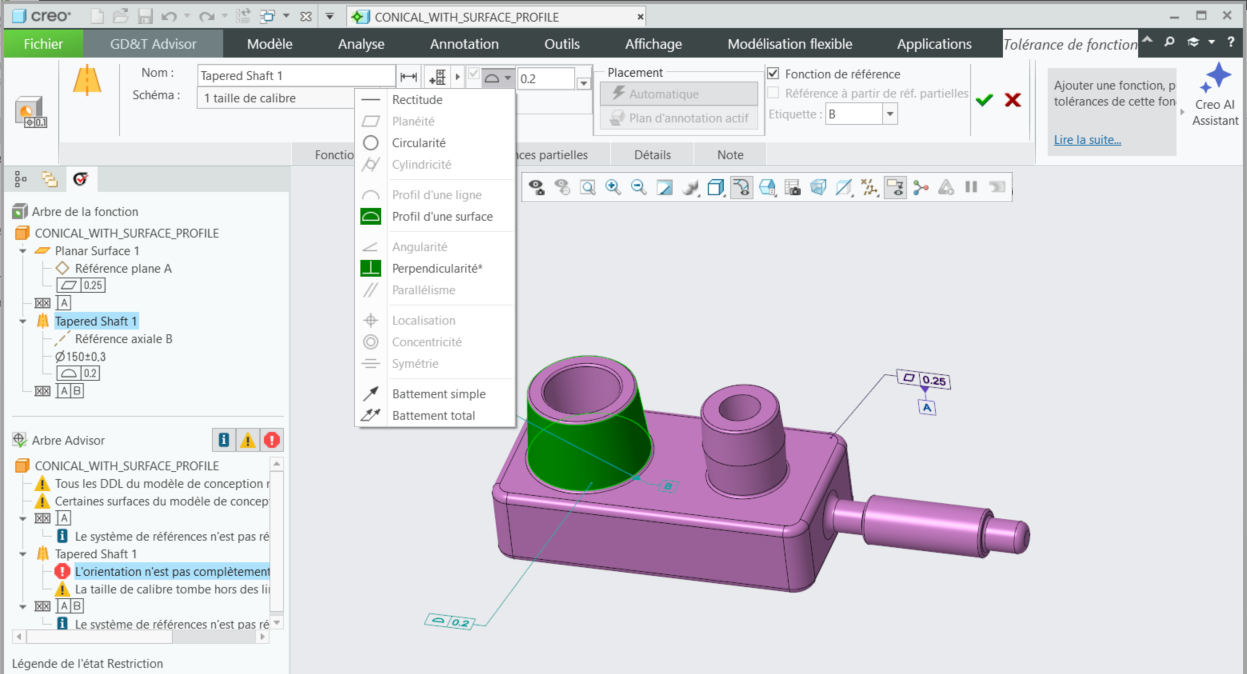Select Perpendicularité* in the menu
The width and height of the screenshot is (1247, 674).
click(x=435, y=269)
